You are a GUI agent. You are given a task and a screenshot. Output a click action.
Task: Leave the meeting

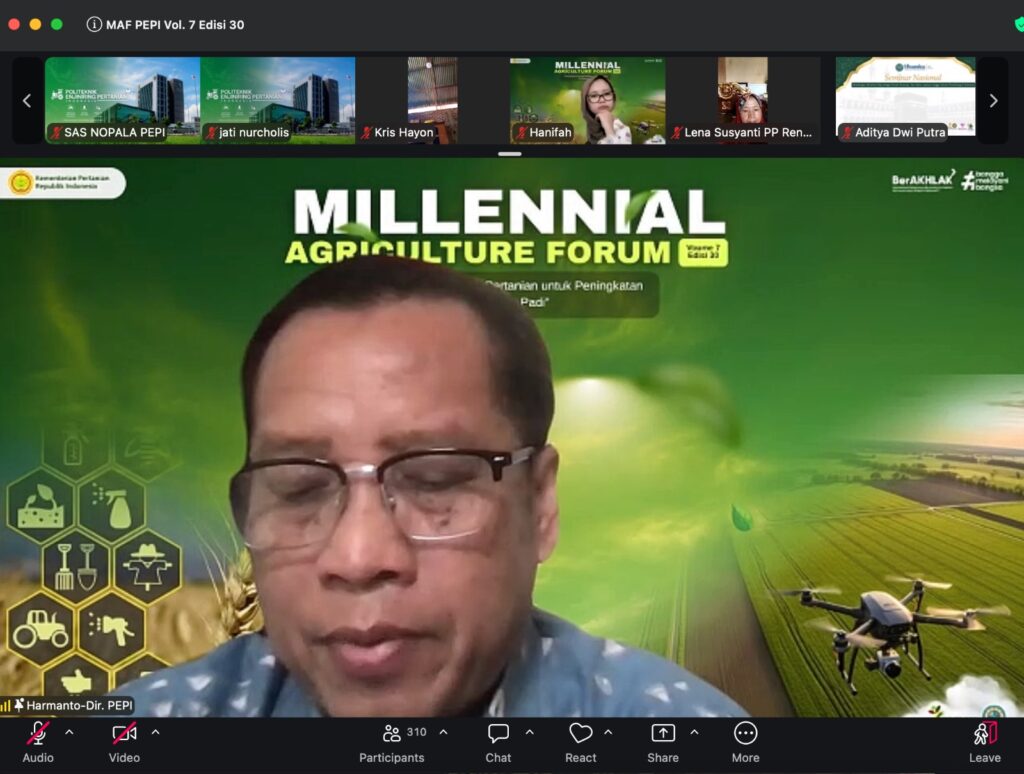985,742
